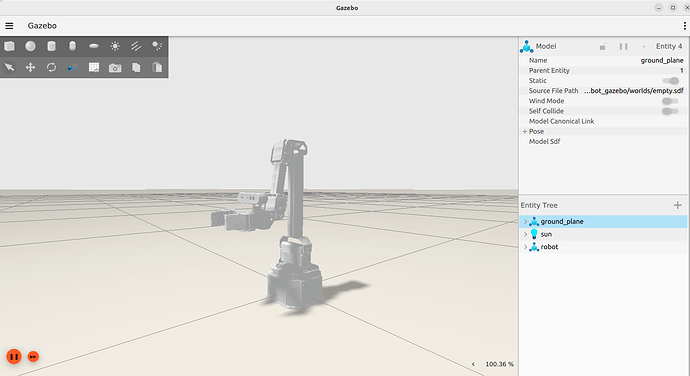The image size is (690, 376).
Task: Select ground_plane in the Entity Tree
Action: [562, 221]
